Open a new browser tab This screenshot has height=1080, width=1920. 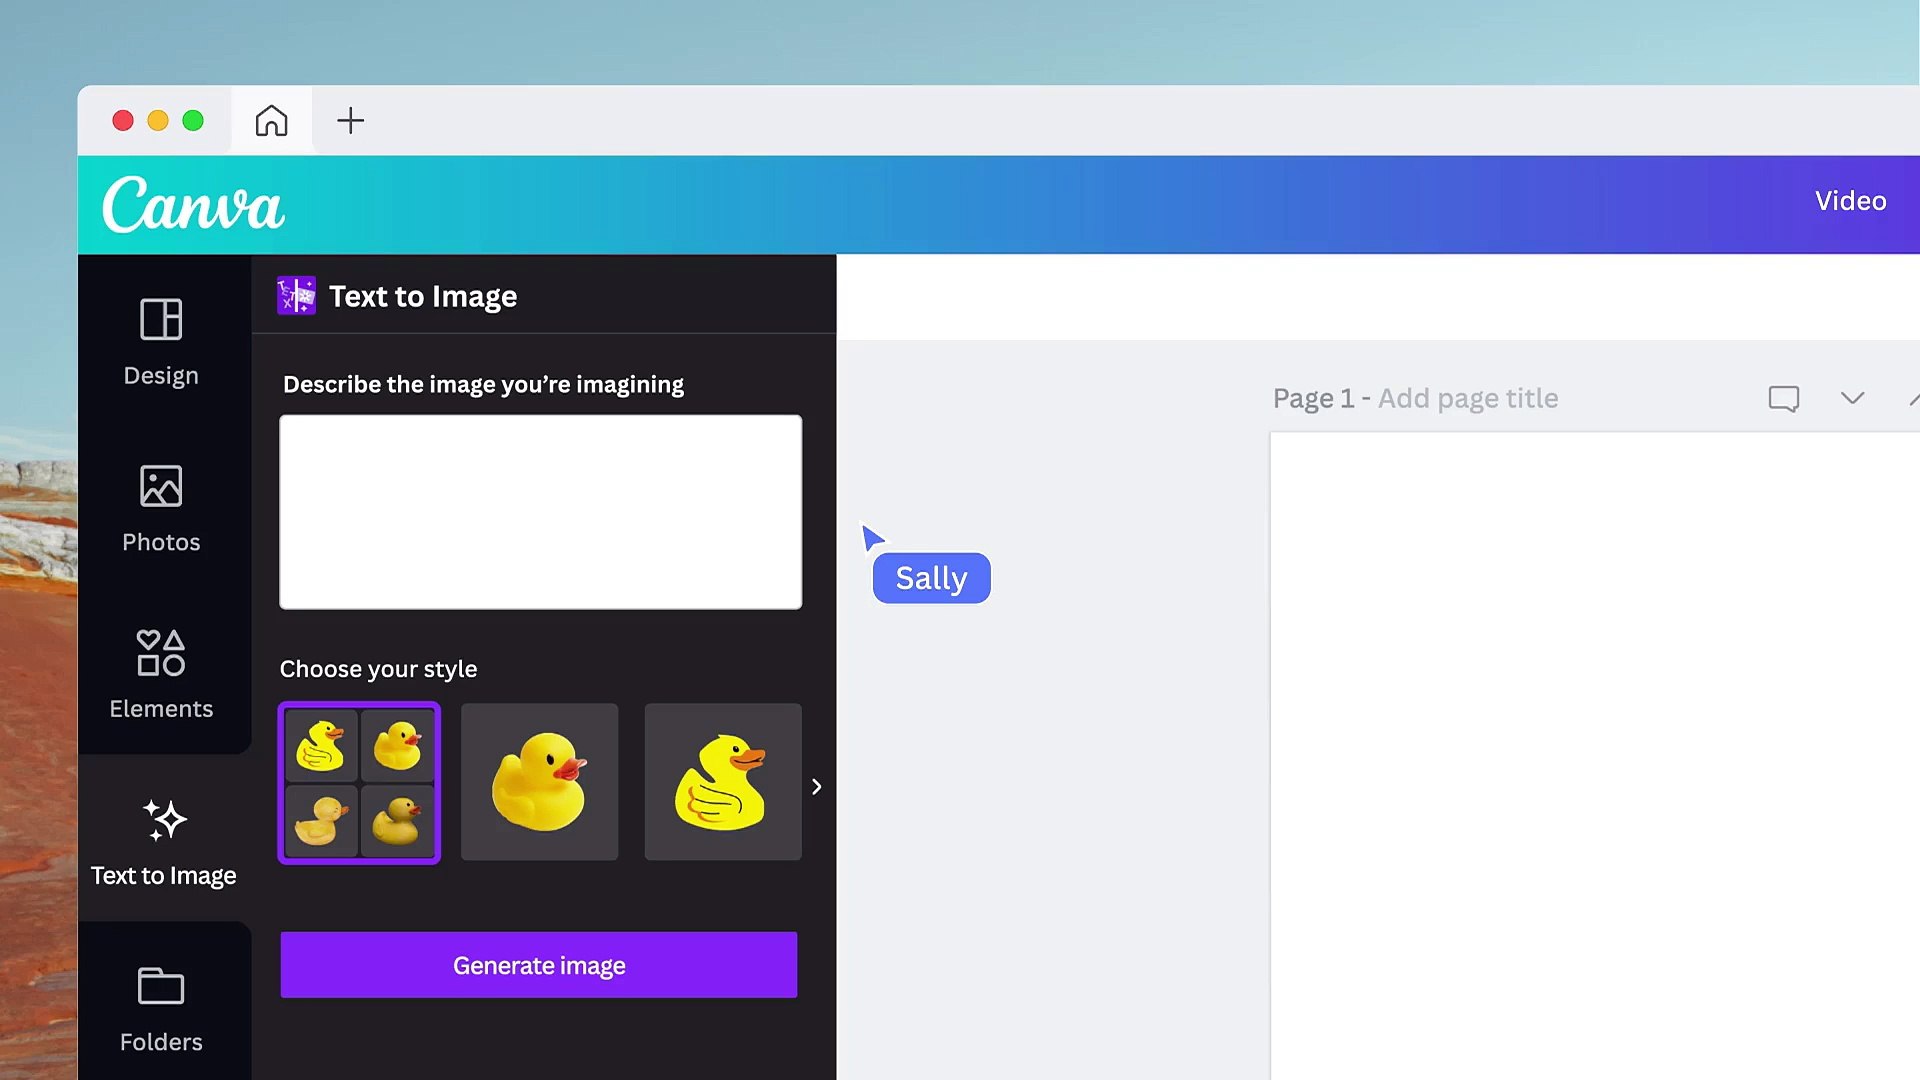[x=350, y=120]
